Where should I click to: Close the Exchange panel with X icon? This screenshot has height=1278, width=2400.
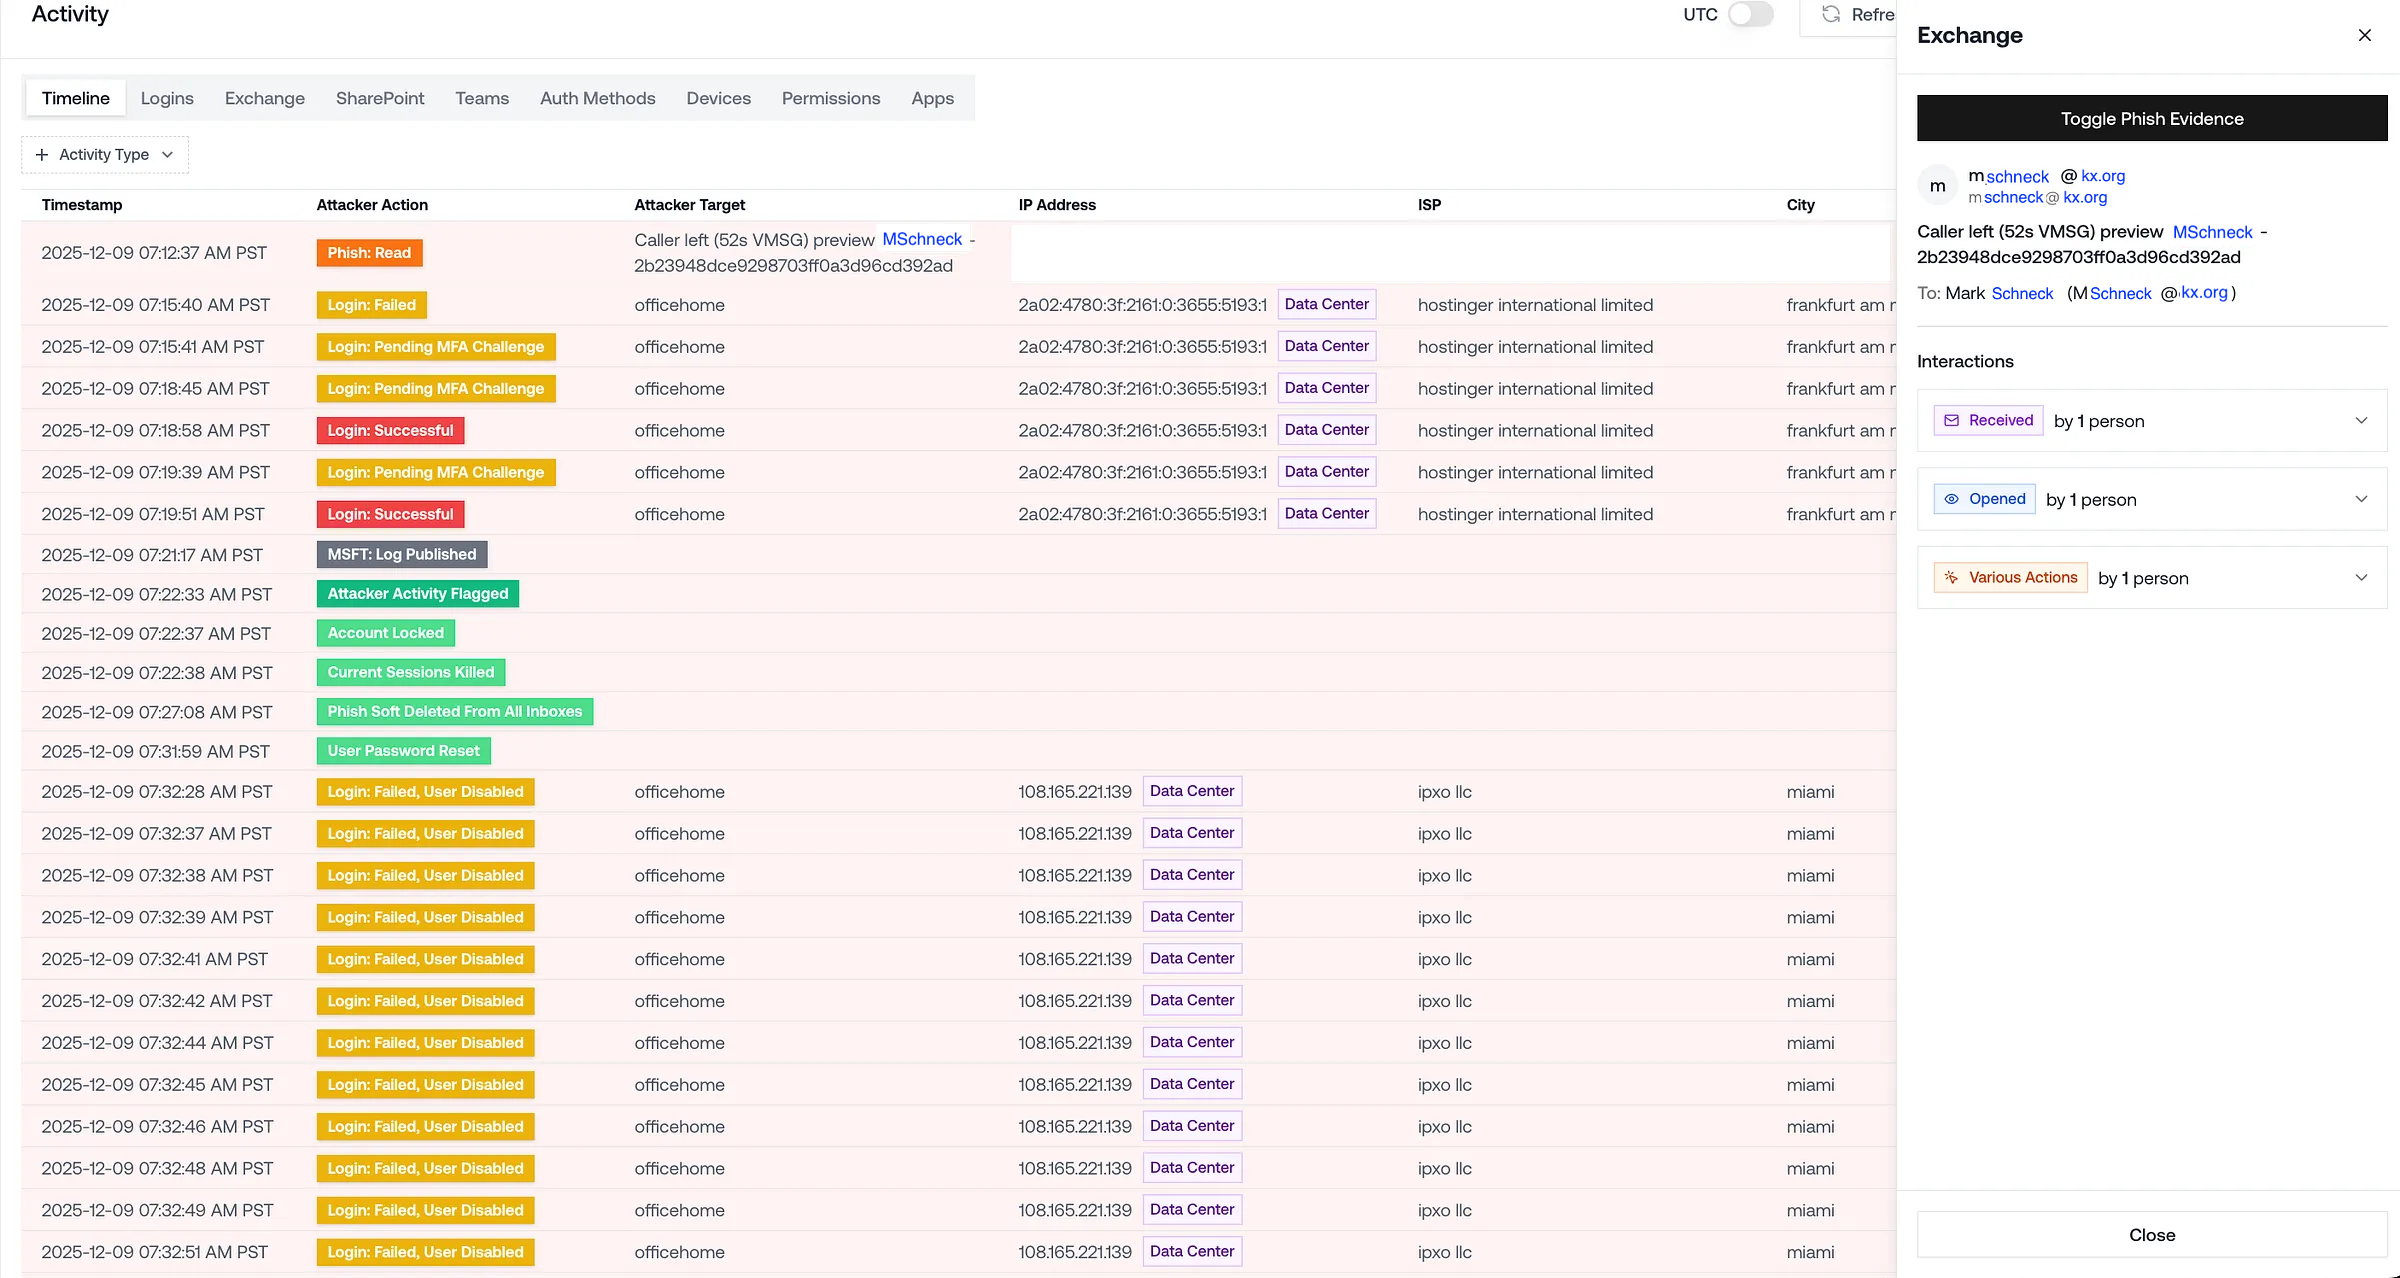[2364, 35]
